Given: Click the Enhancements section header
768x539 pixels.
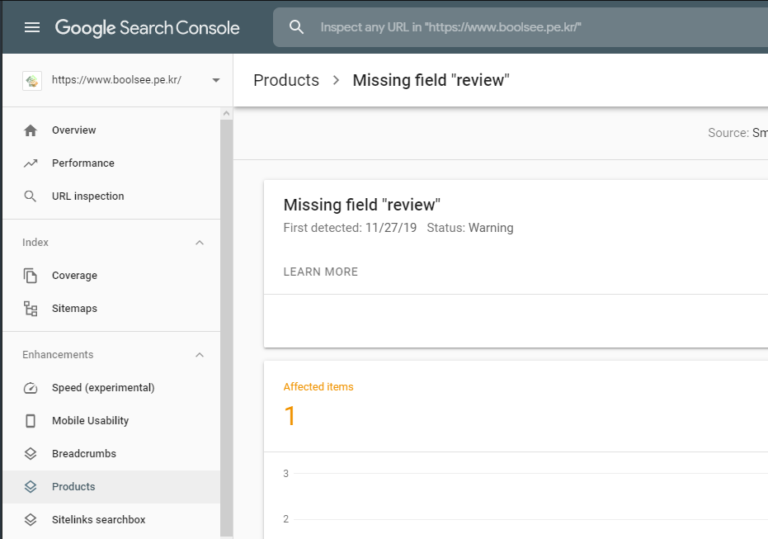Looking at the screenshot, I should click(58, 355).
